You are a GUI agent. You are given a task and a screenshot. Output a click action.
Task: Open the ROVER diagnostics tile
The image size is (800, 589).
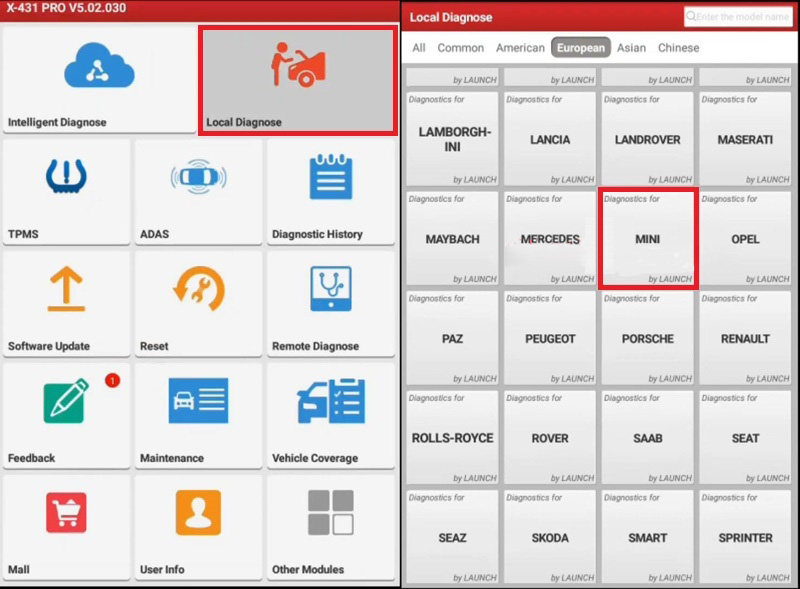[x=550, y=437]
